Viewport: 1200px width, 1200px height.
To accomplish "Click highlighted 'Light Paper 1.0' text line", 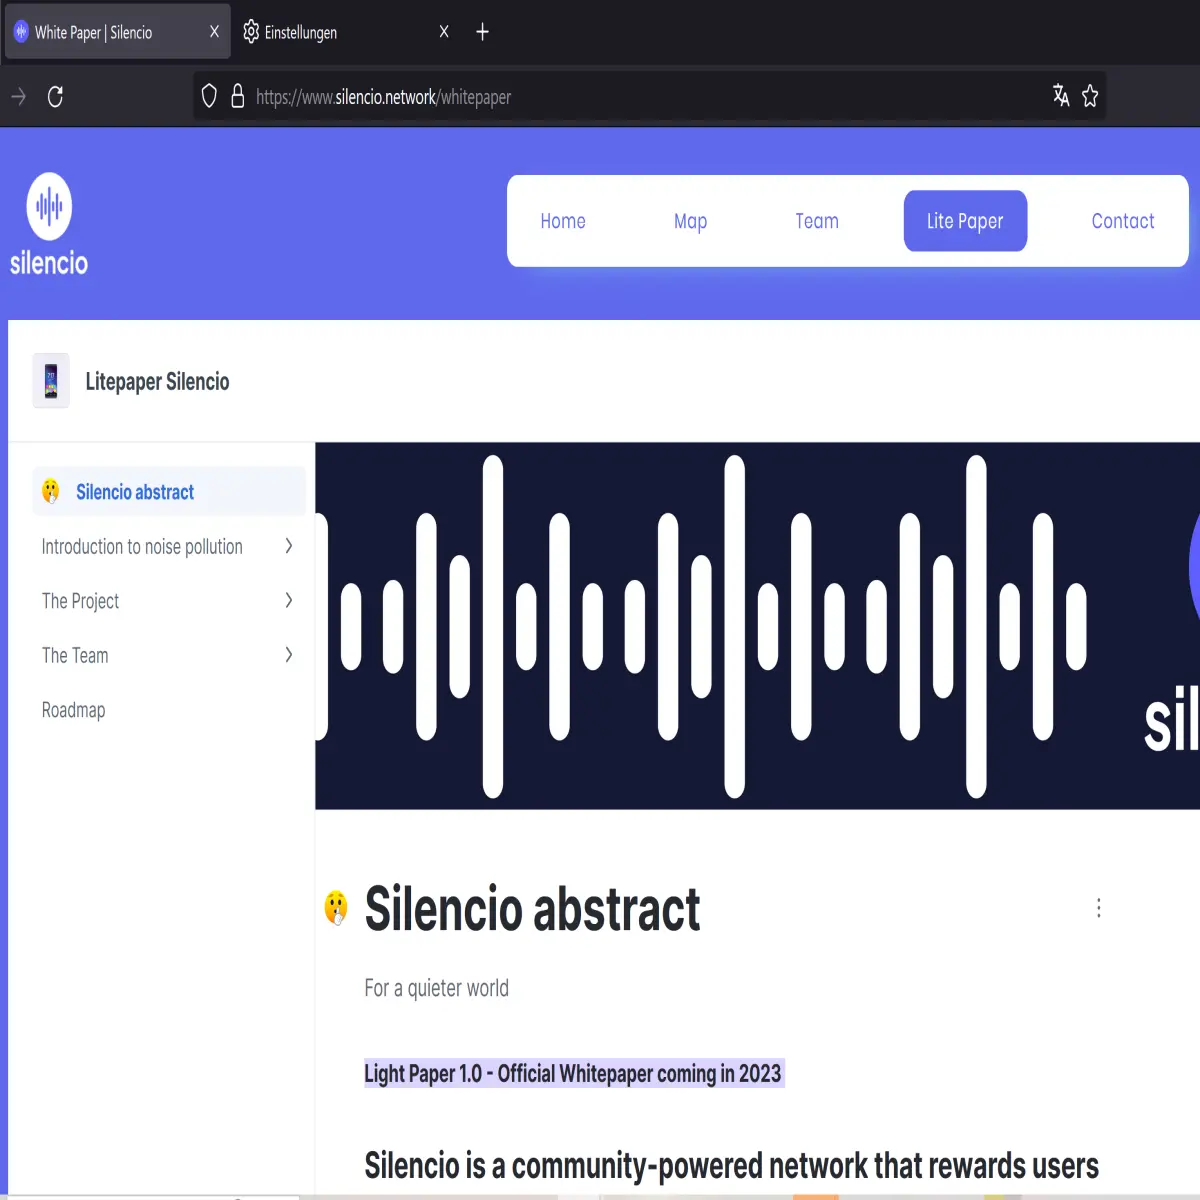I will (x=573, y=1073).
